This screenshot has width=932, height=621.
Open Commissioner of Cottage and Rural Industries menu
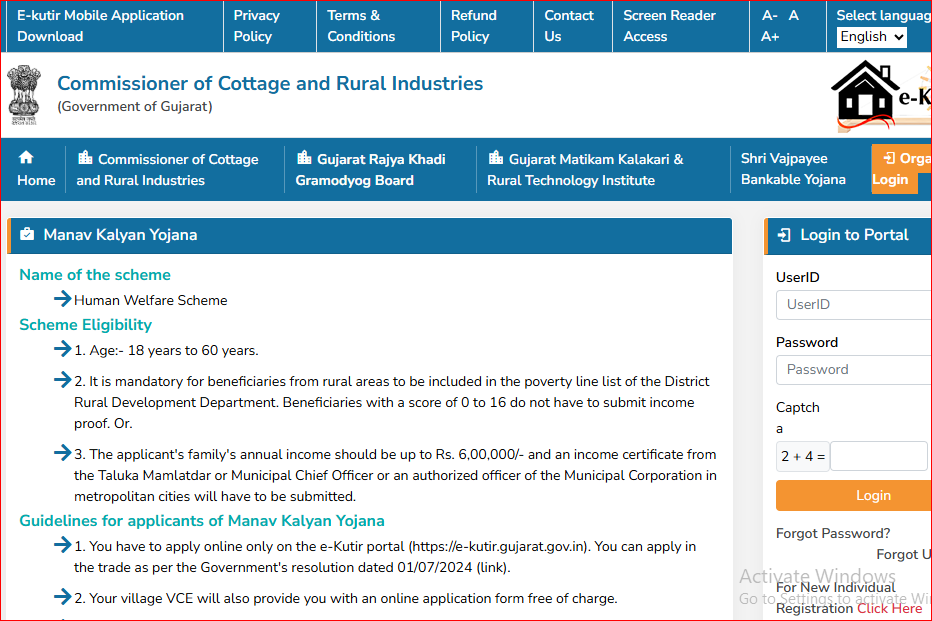point(167,169)
